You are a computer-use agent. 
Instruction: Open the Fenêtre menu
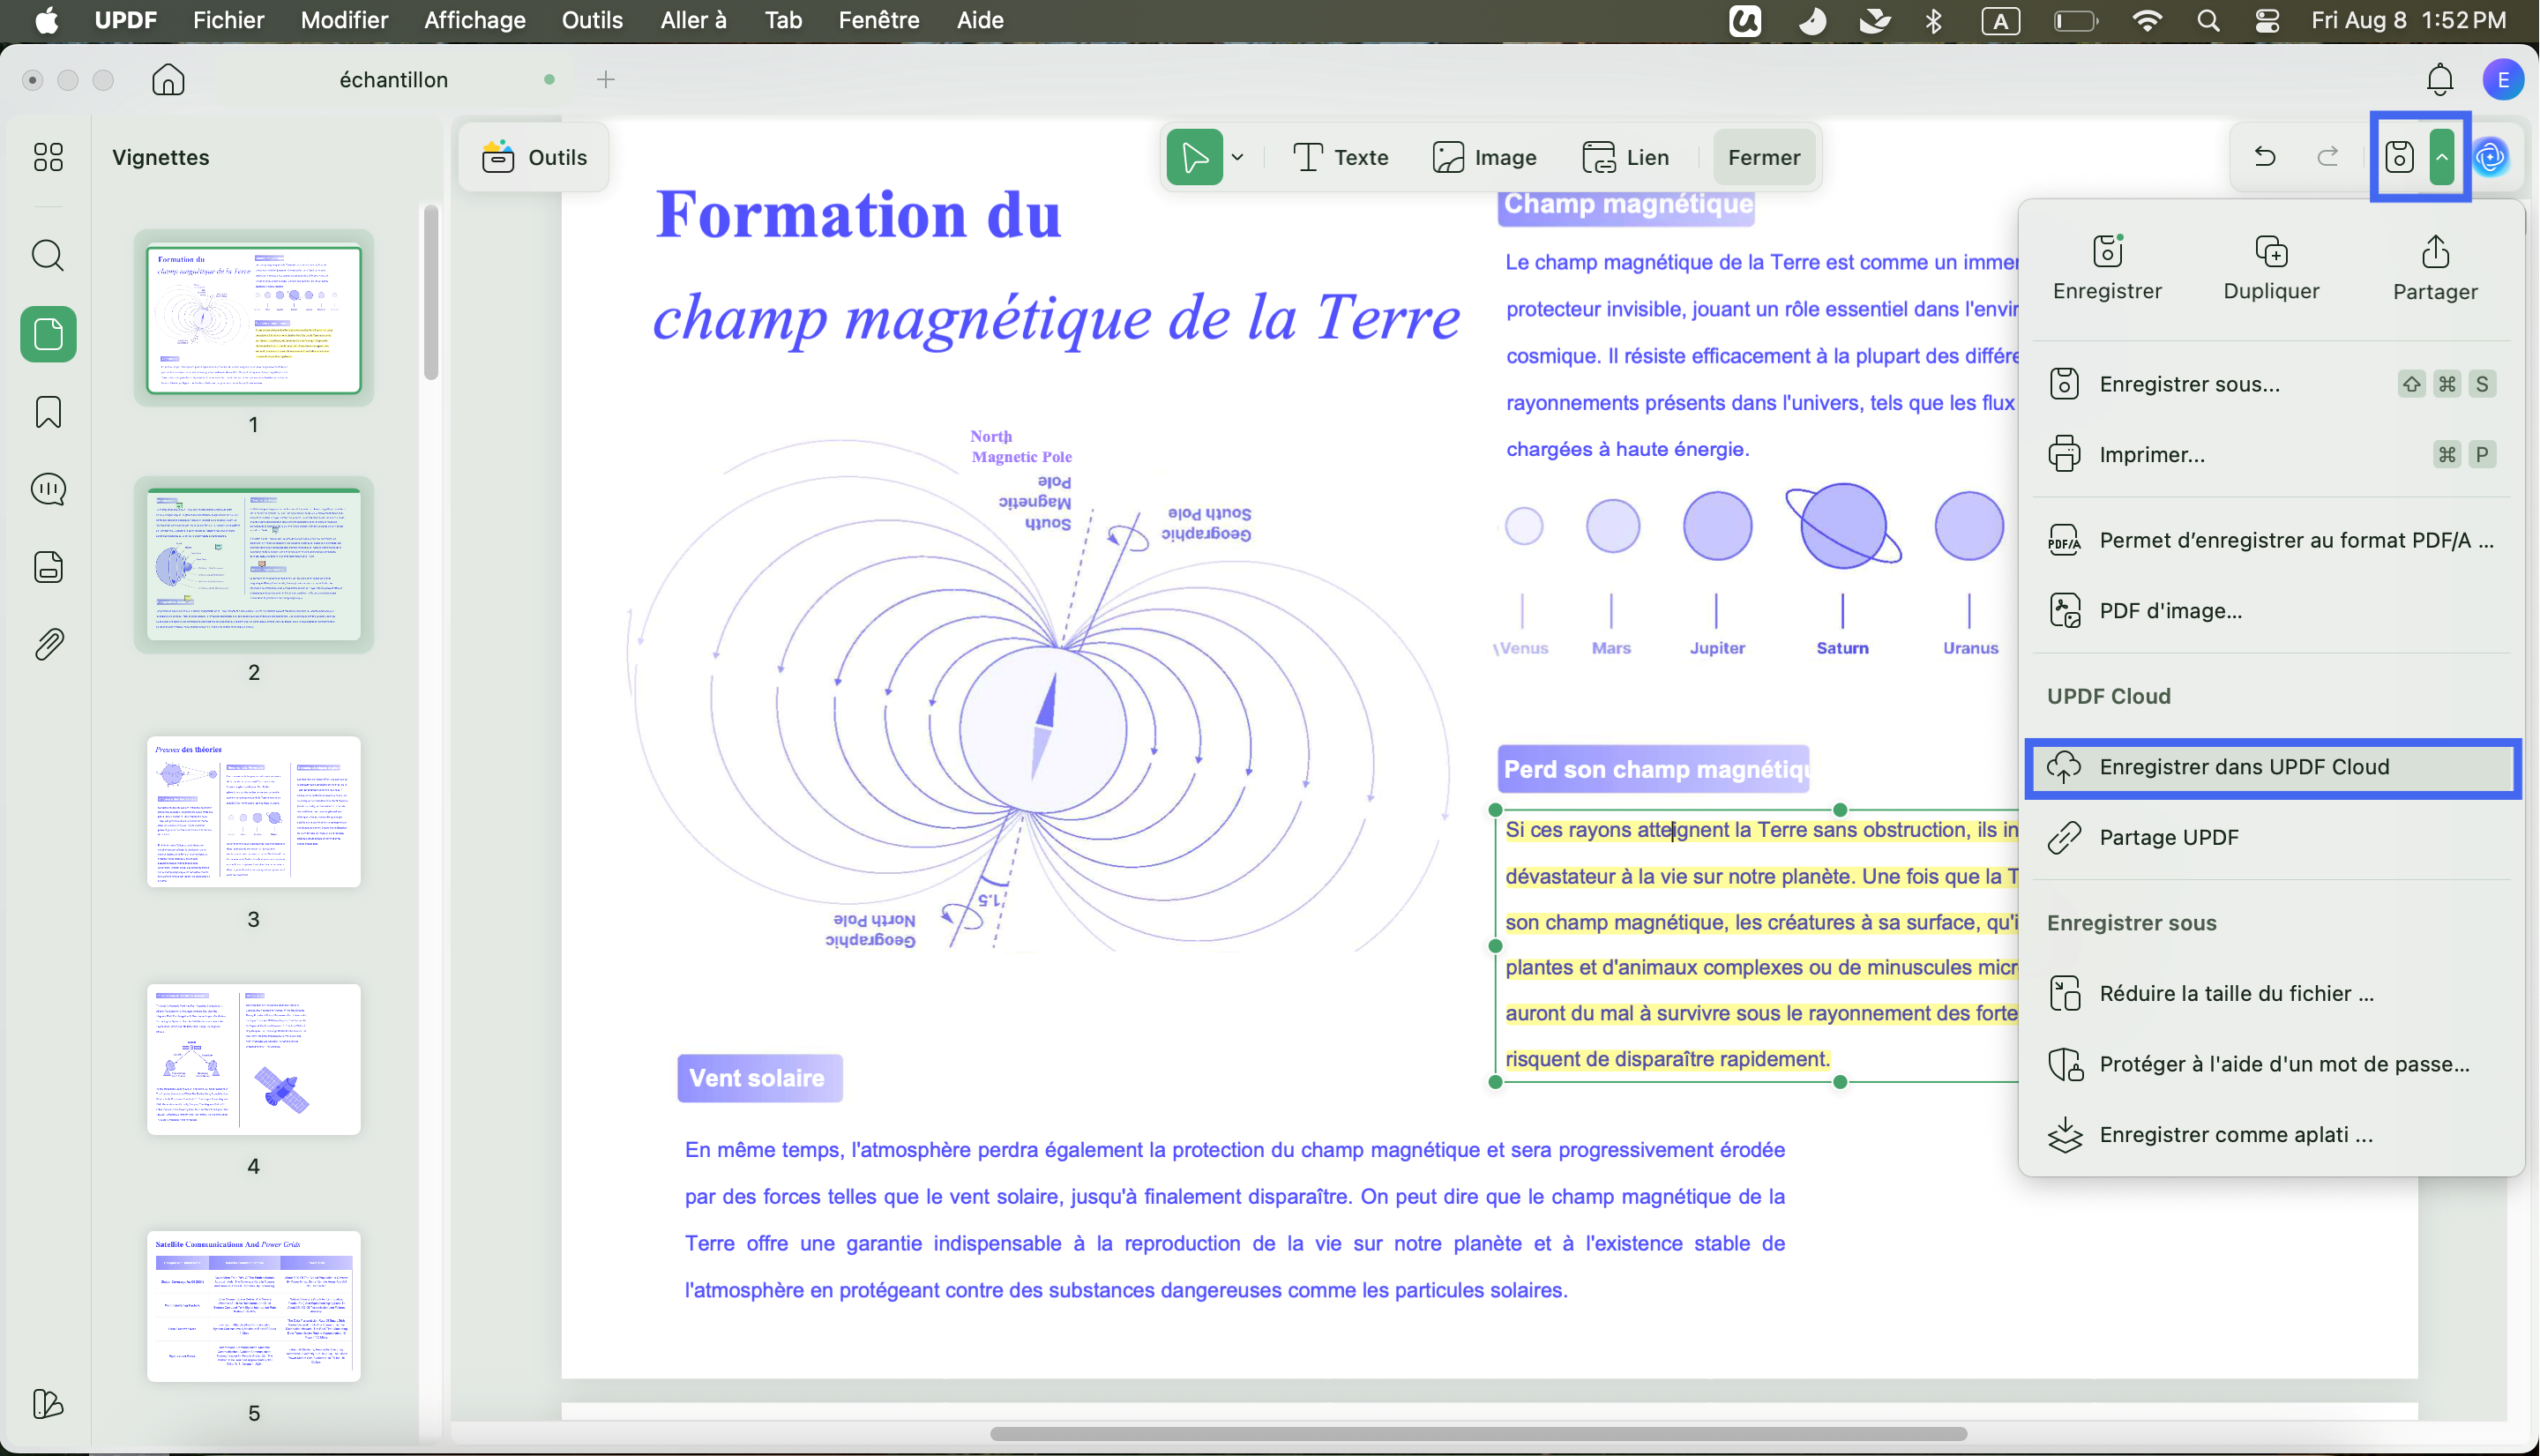879,20
